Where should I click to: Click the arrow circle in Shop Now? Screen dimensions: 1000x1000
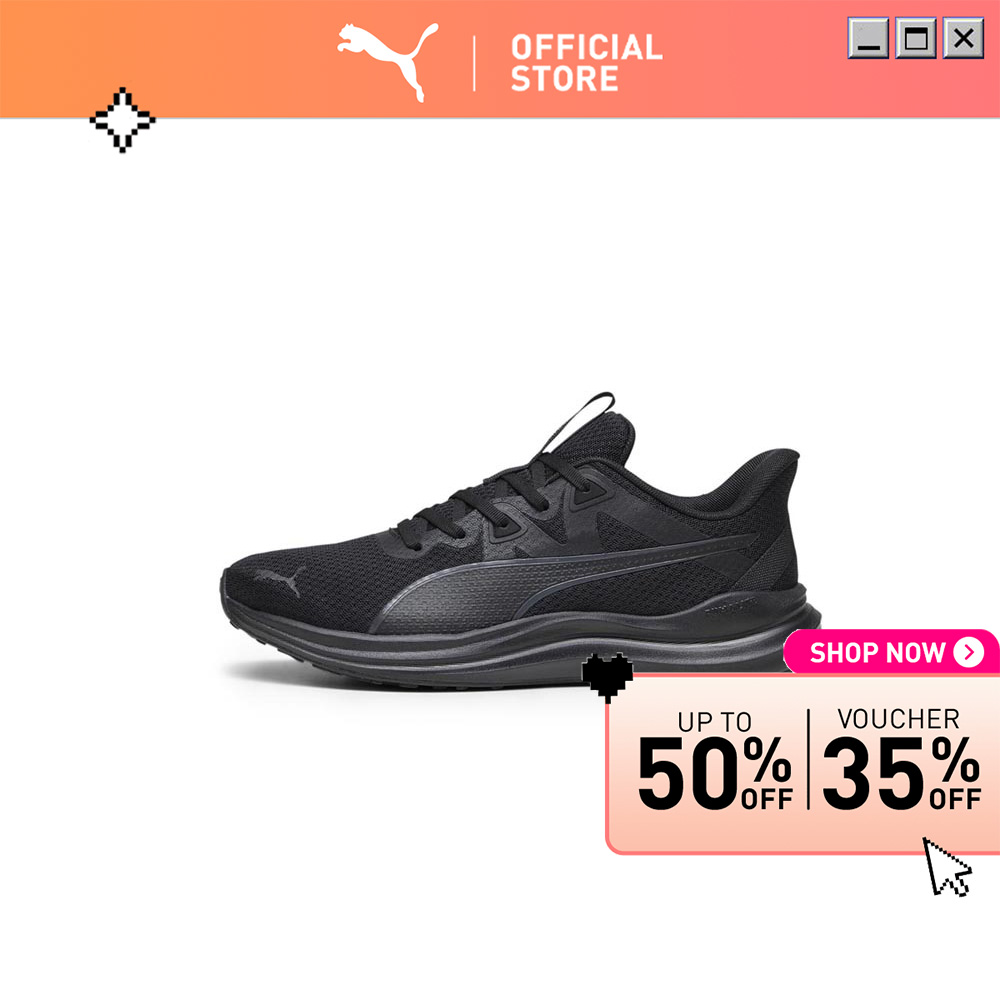(969, 652)
